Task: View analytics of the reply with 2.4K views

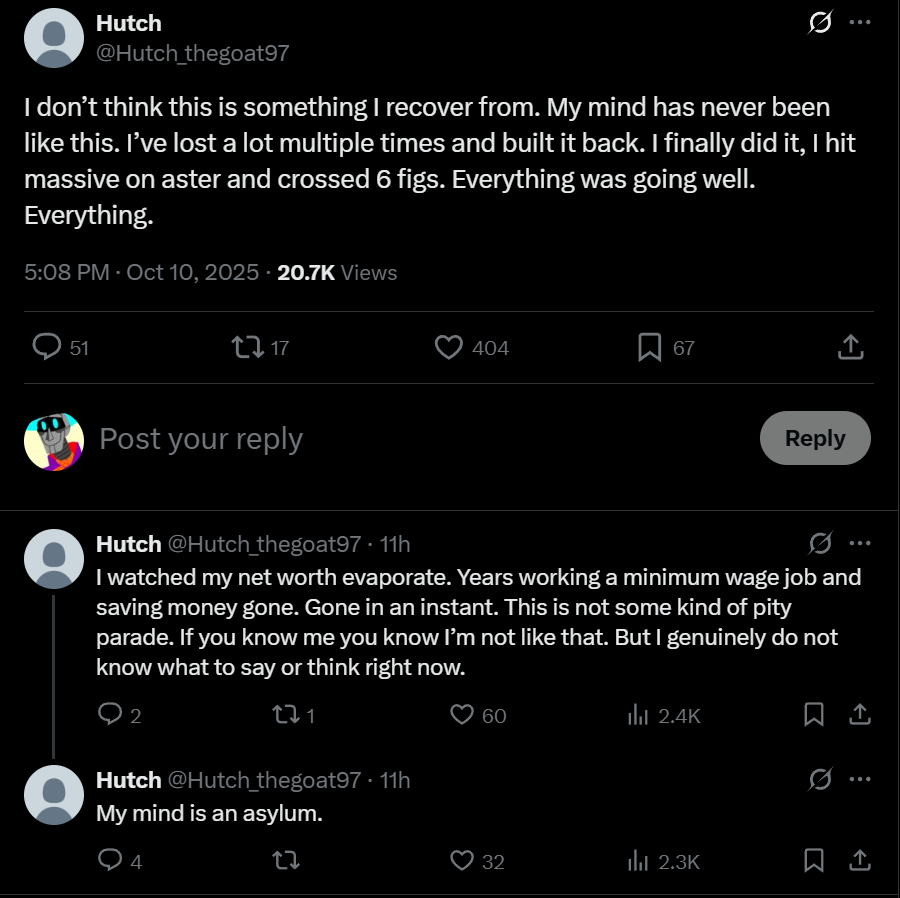Action: pos(637,715)
